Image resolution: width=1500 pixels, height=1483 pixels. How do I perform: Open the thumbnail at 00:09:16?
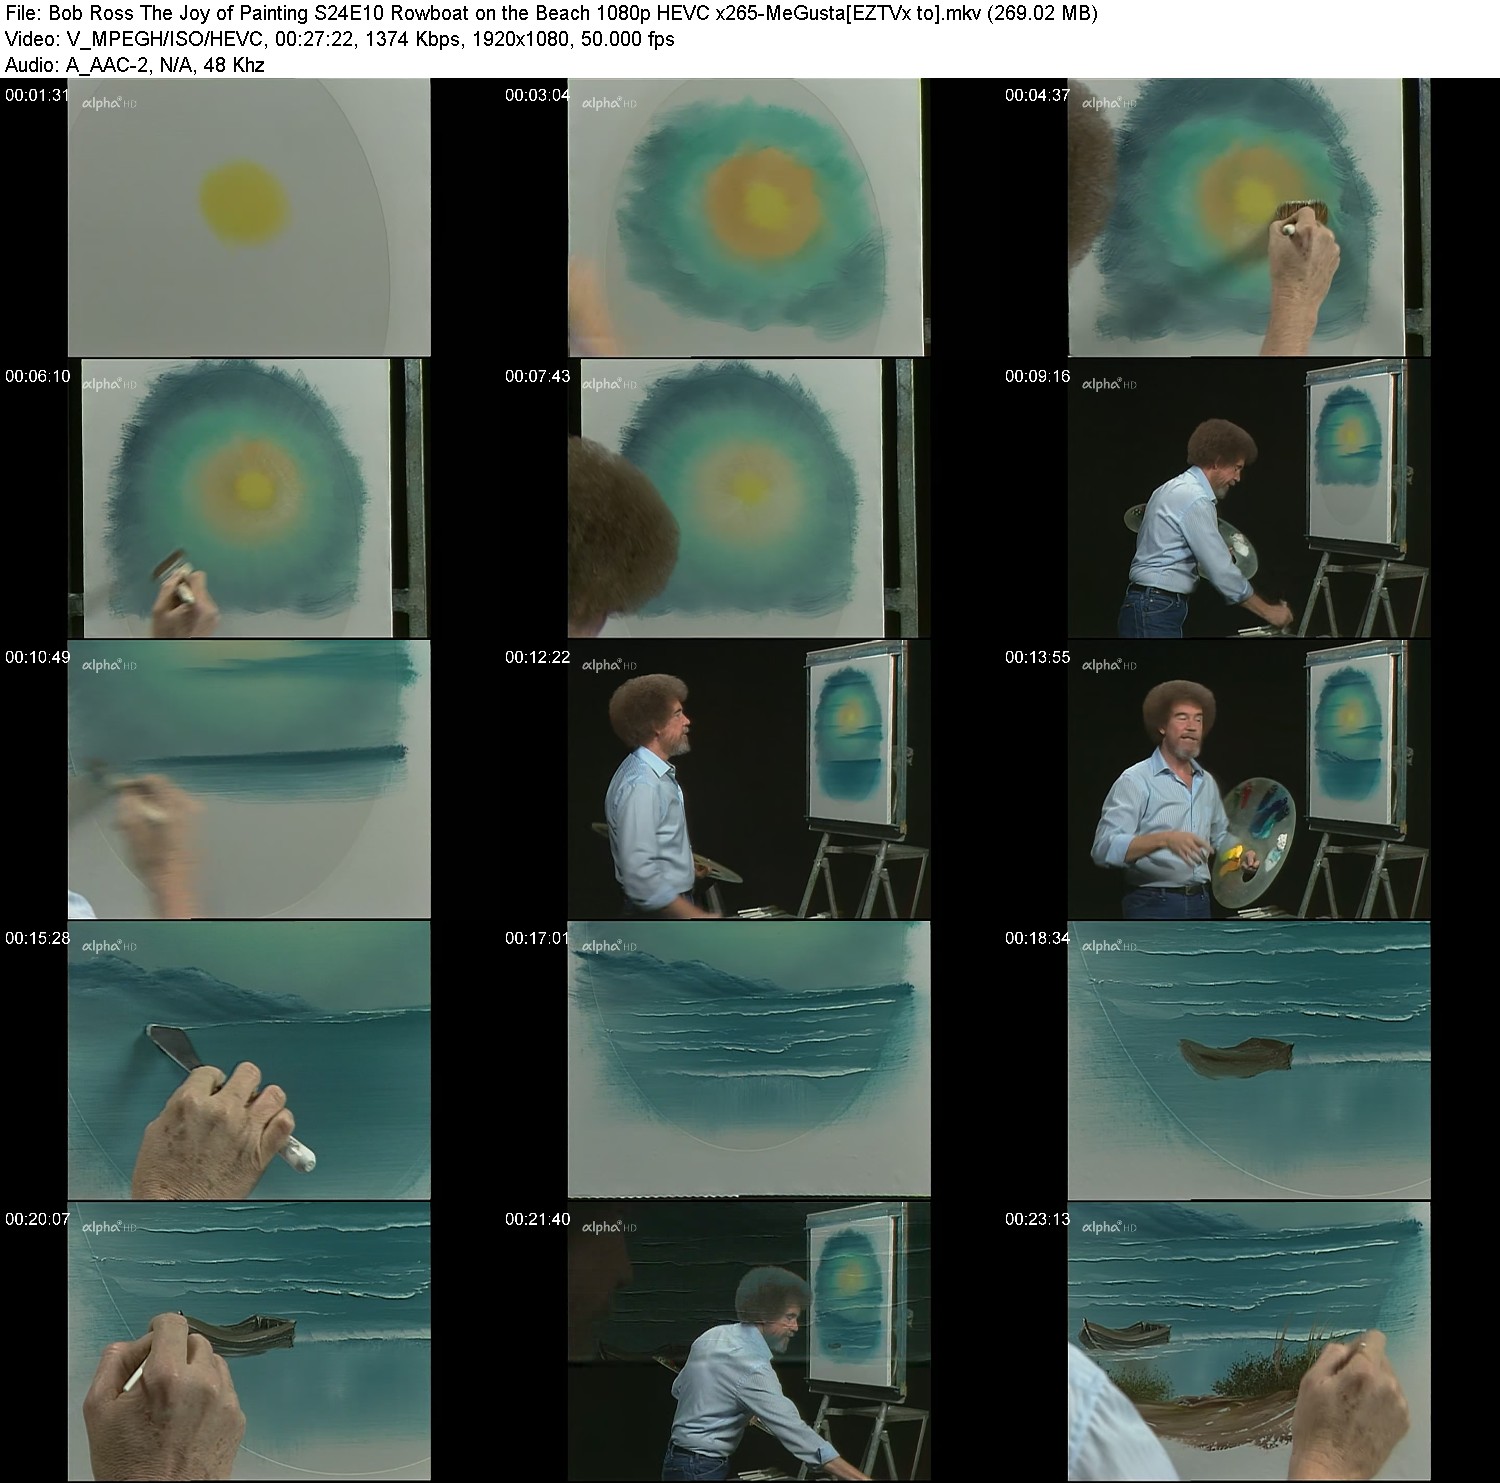(1250, 499)
